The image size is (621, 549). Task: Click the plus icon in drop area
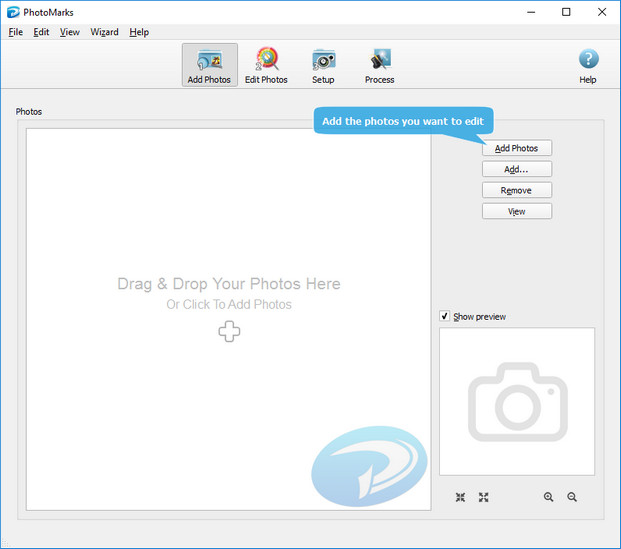point(229,332)
